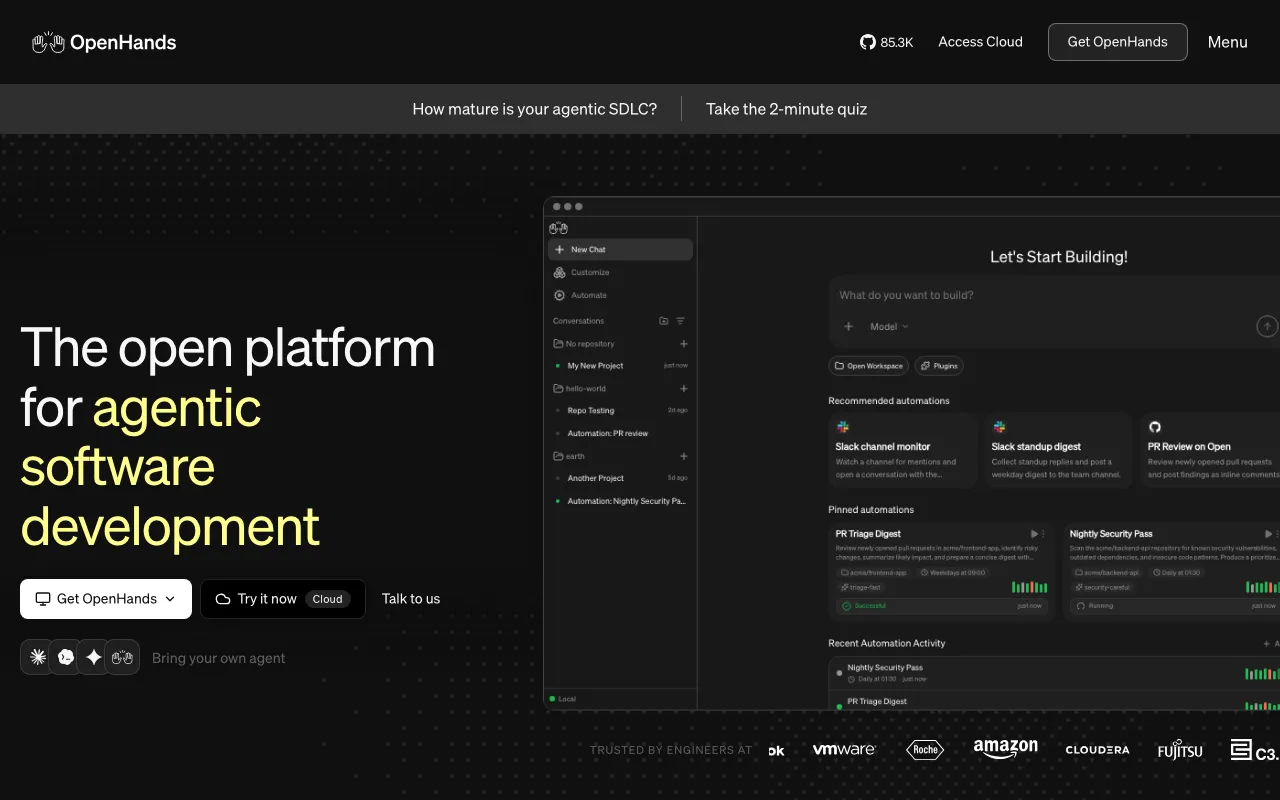Click Take the 2-minute quiz link
Image resolution: width=1280 pixels, height=800 pixels.
(x=787, y=109)
